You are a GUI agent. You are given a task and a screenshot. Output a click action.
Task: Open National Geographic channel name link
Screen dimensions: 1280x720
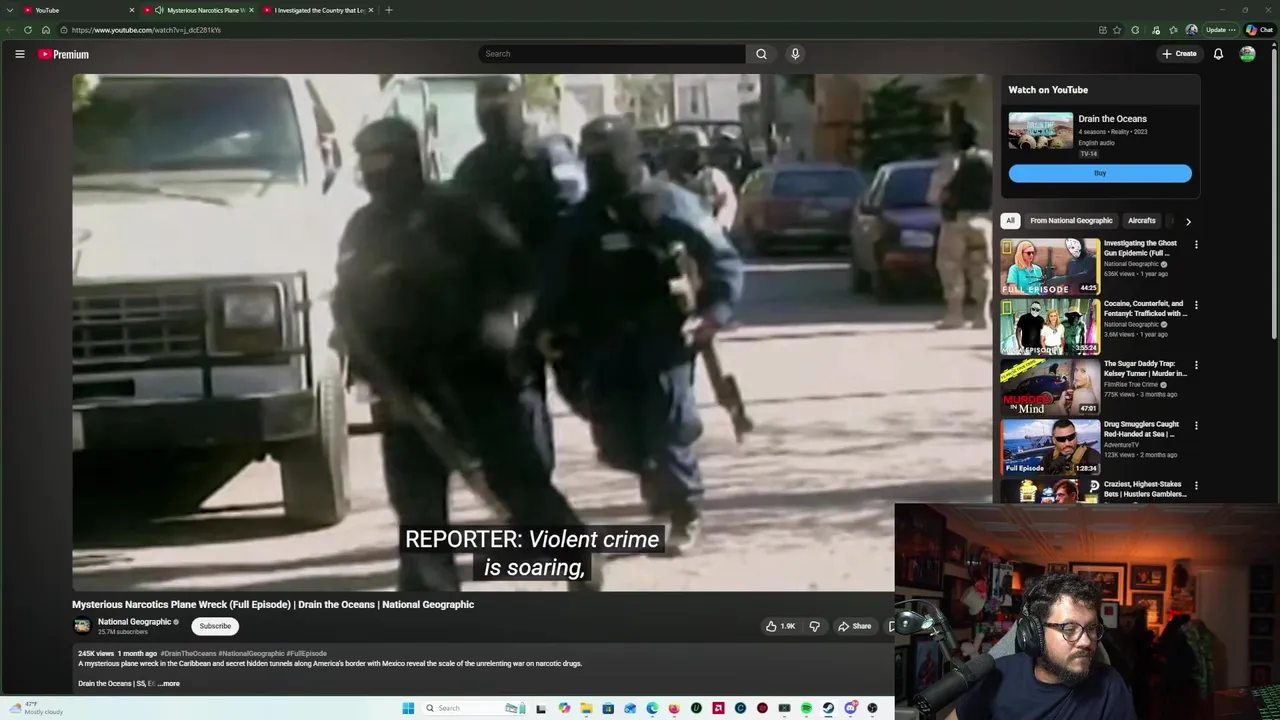[134, 622]
